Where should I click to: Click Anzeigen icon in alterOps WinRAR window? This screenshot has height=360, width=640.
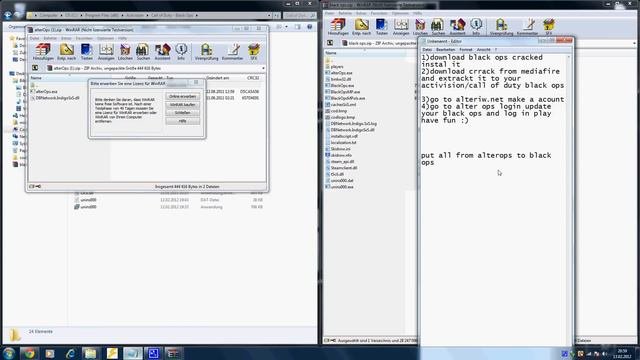[x=106, y=52]
